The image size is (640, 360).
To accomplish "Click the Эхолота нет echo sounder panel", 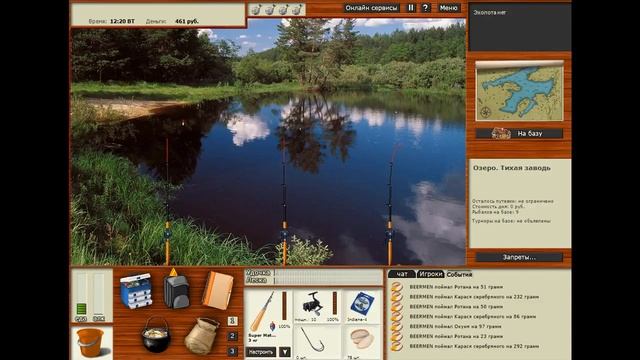I will (x=519, y=27).
